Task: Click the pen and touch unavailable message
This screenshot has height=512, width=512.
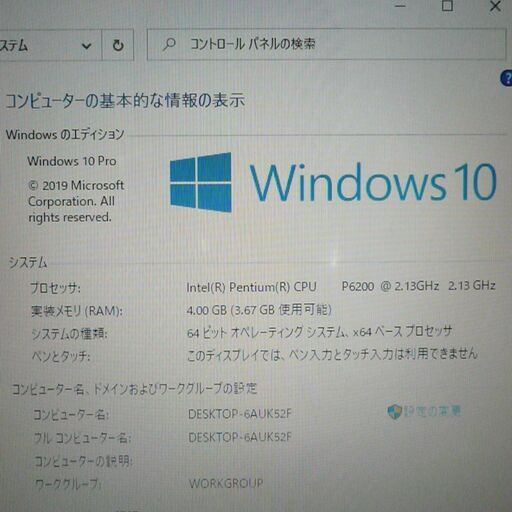Action: (x=332, y=354)
